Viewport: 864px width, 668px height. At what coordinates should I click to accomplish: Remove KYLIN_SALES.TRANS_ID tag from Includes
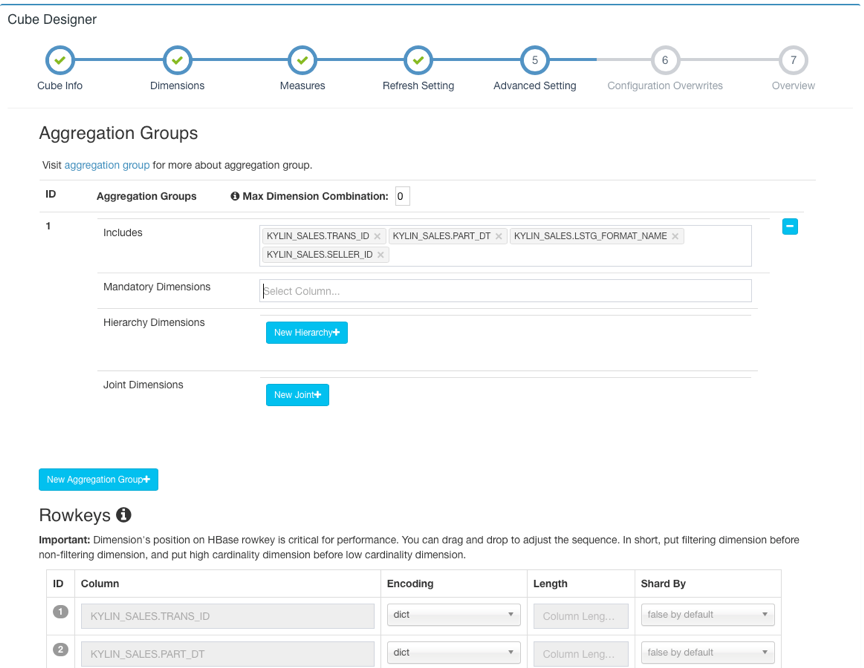point(377,237)
